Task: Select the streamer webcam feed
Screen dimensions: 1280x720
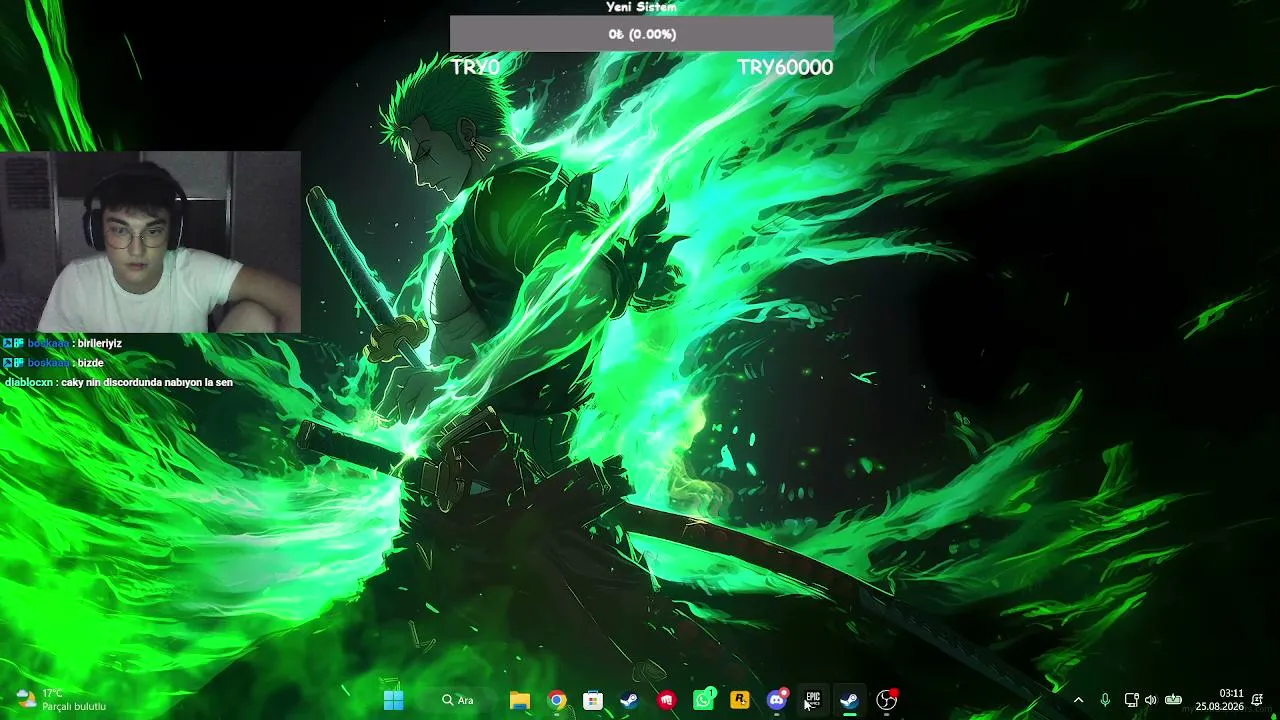Action: (150, 242)
